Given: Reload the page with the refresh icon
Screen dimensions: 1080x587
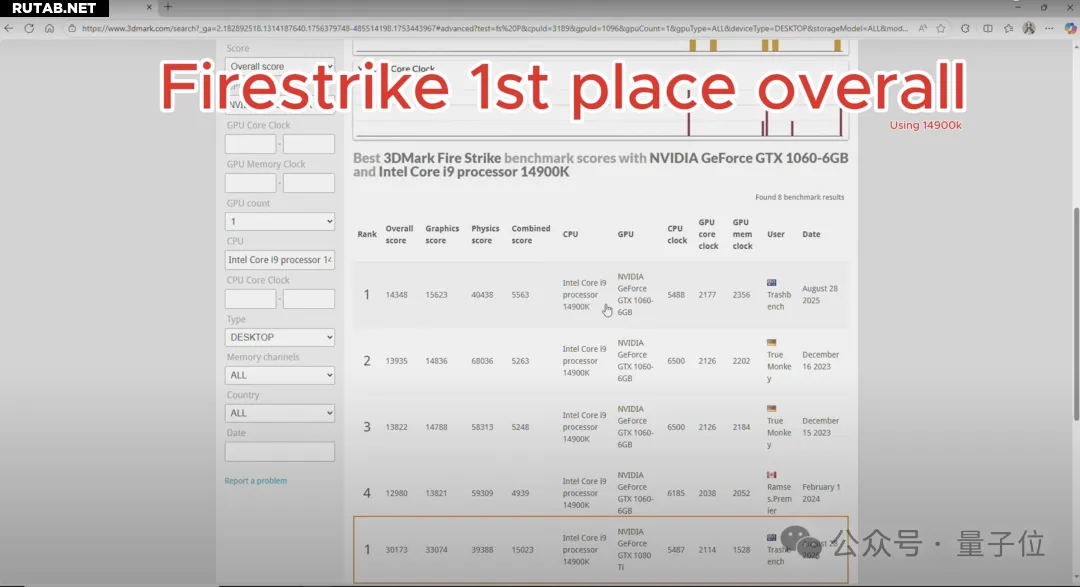Looking at the screenshot, I should tap(29, 28).
